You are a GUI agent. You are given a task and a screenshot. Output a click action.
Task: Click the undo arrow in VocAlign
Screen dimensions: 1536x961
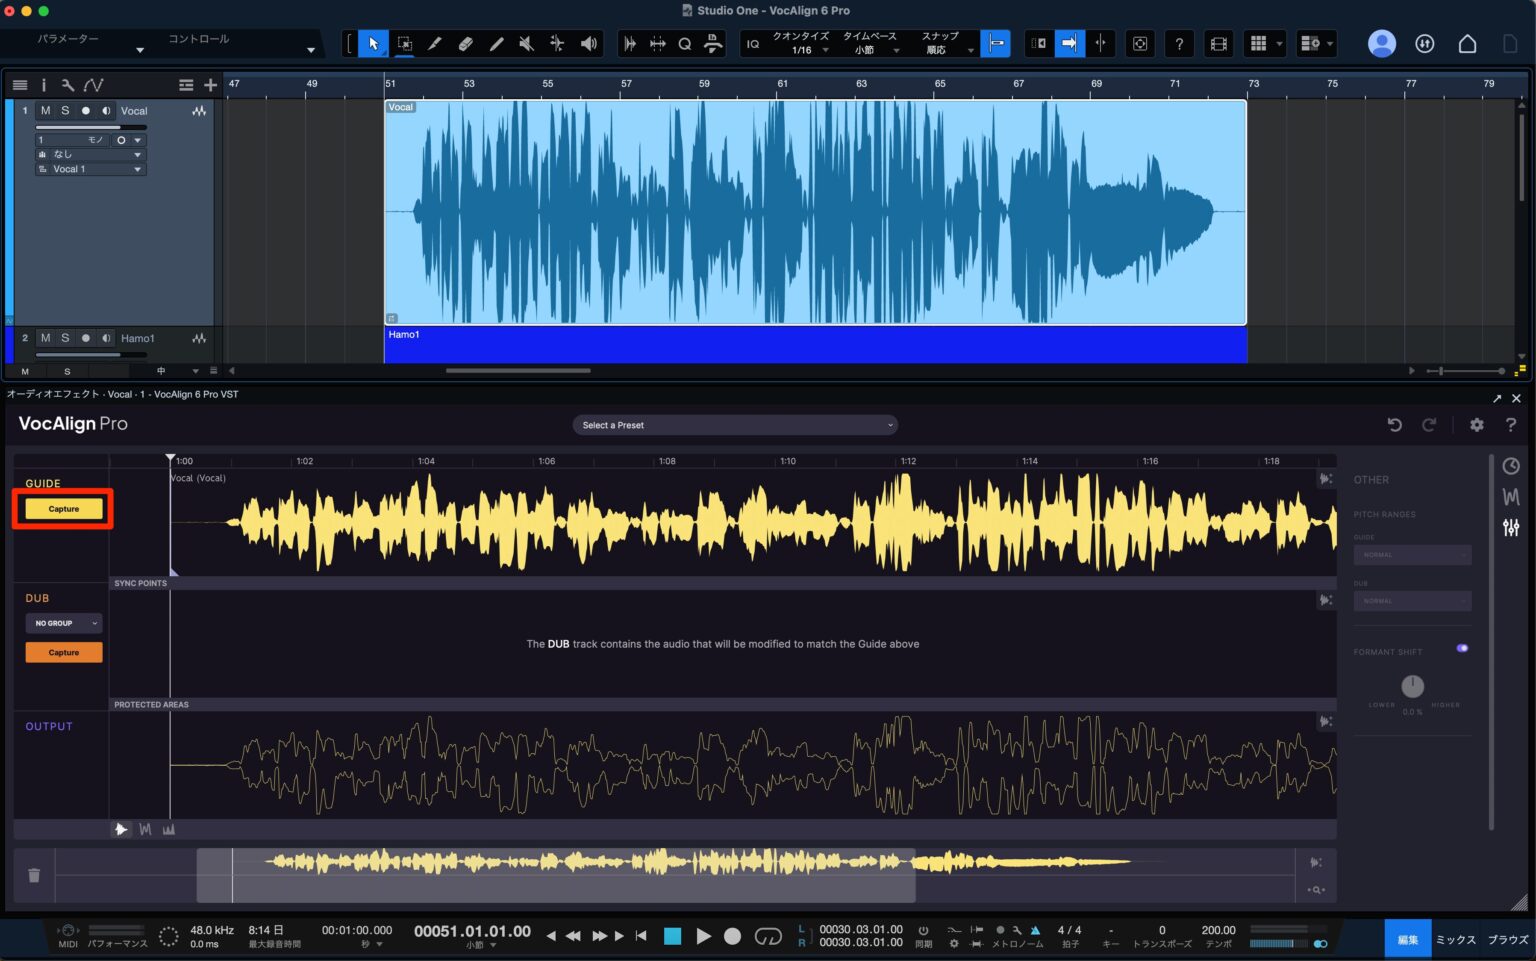[x=1395, y=424]
